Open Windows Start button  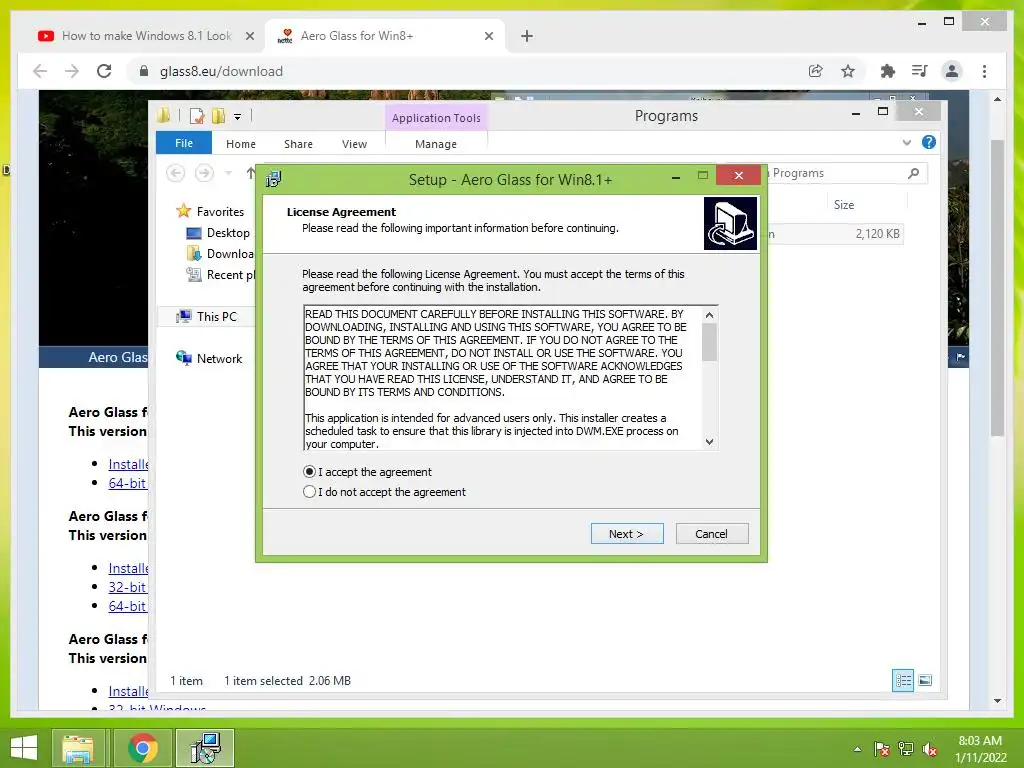point(24,747)
